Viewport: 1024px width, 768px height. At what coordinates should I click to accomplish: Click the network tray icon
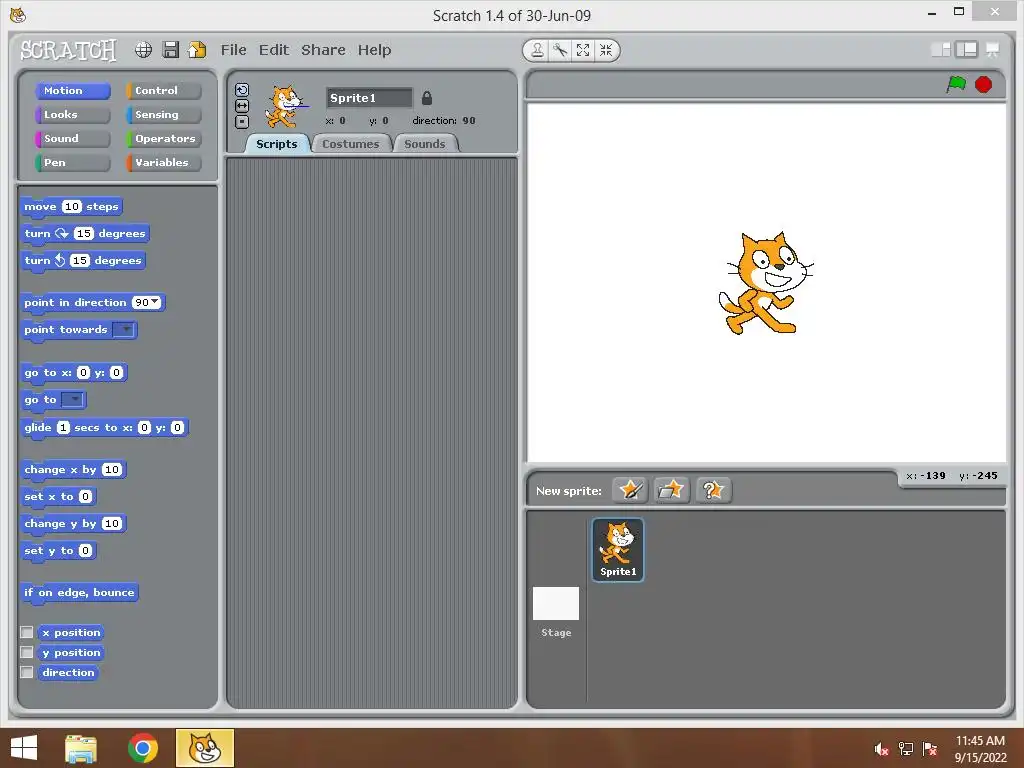[906, 749]
